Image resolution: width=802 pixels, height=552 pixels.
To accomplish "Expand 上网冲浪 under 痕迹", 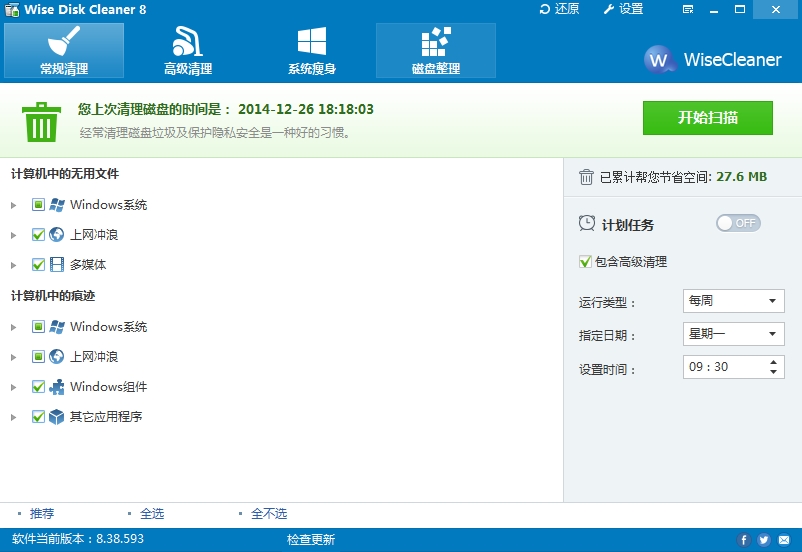I will [x=14, y=357].
